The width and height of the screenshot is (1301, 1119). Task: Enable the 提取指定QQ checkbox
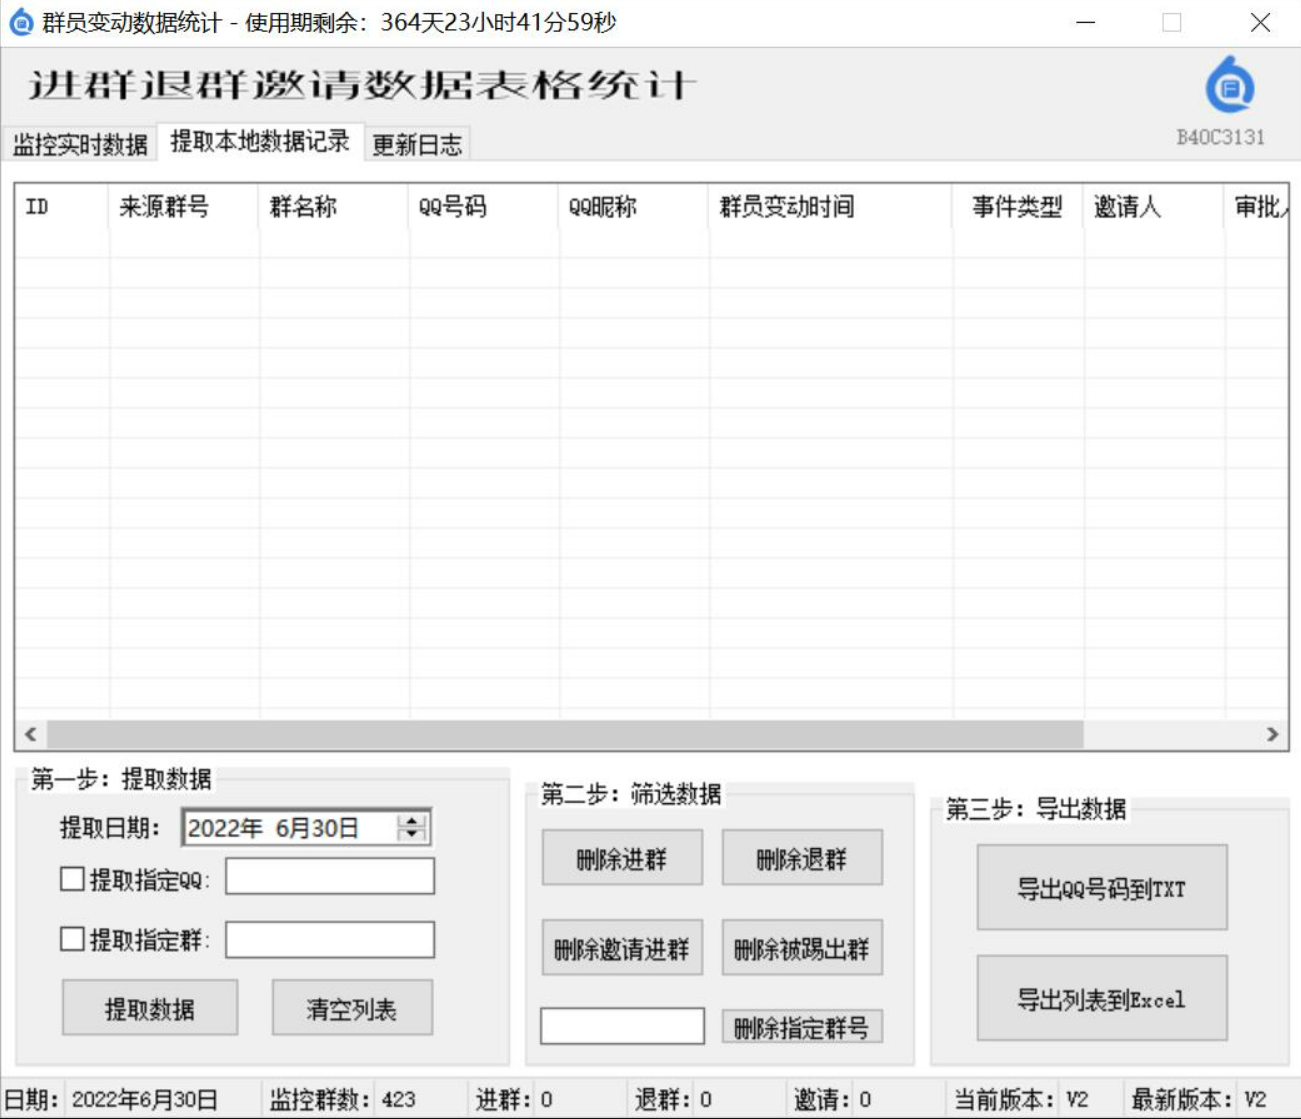coord(72,879)
